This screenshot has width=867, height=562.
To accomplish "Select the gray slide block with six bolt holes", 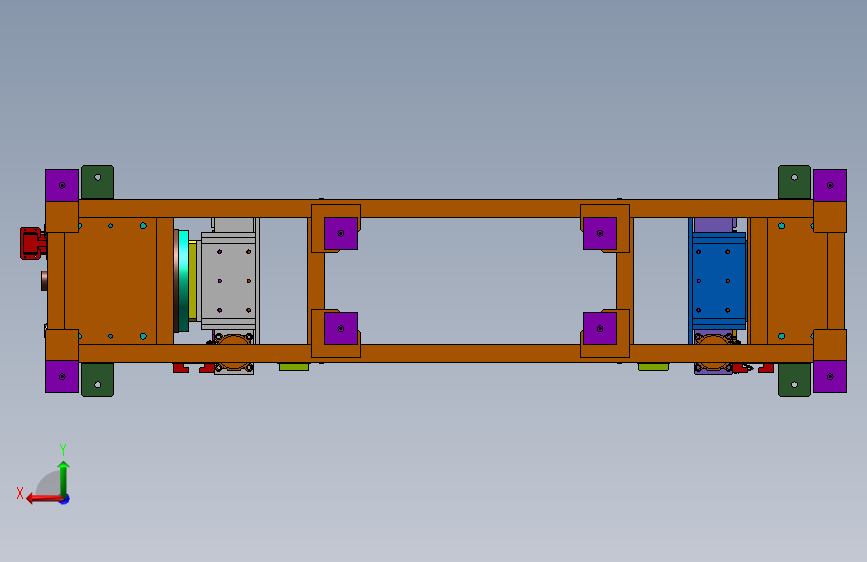I will tap(228, 281).
